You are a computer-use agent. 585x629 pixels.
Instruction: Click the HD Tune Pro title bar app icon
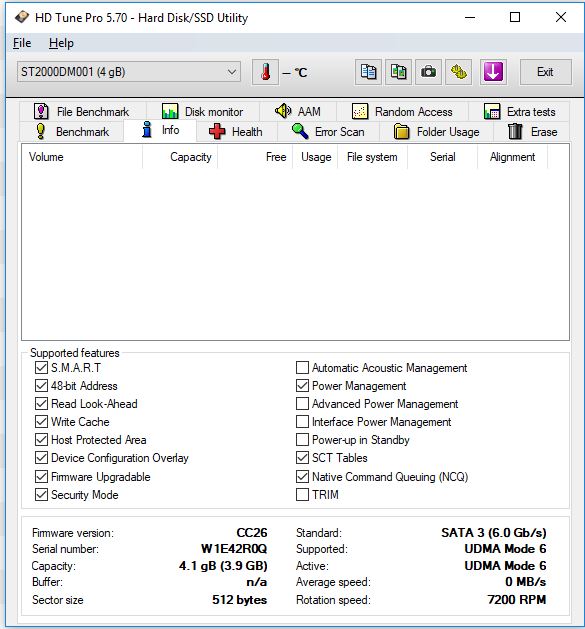pos(22,17)
